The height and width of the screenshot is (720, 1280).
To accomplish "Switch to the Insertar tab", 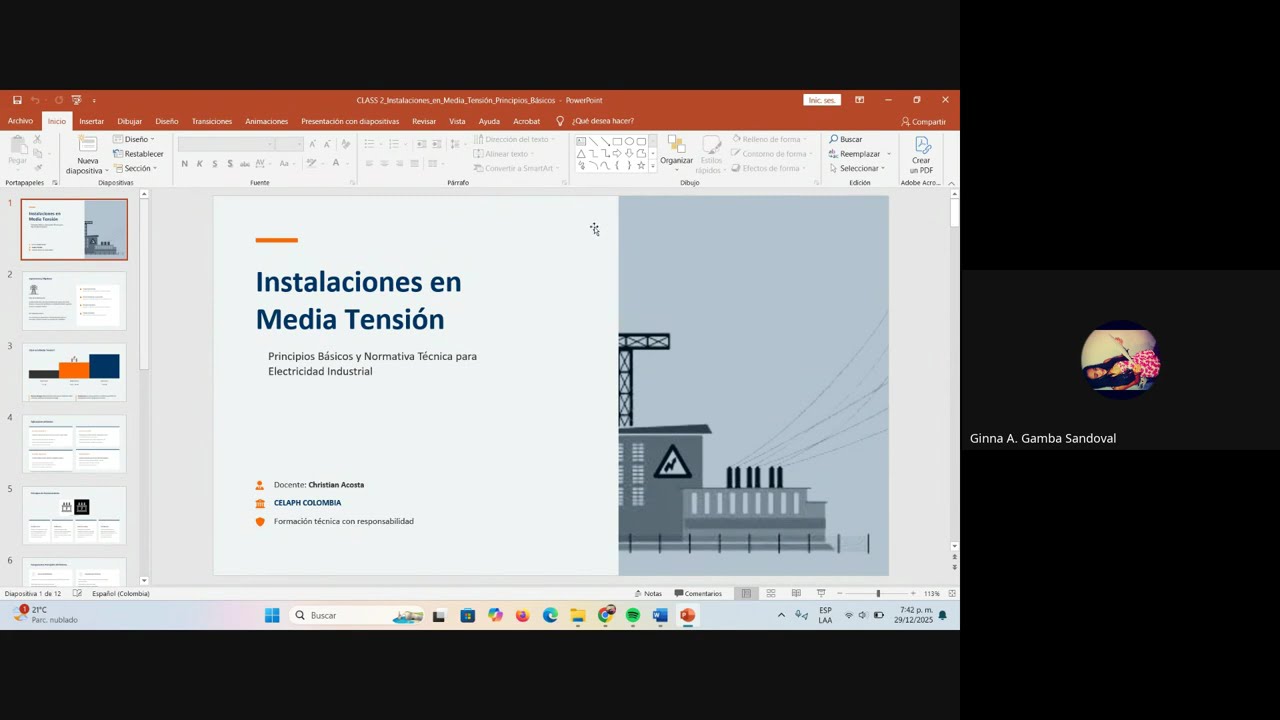I will (91, 121).
